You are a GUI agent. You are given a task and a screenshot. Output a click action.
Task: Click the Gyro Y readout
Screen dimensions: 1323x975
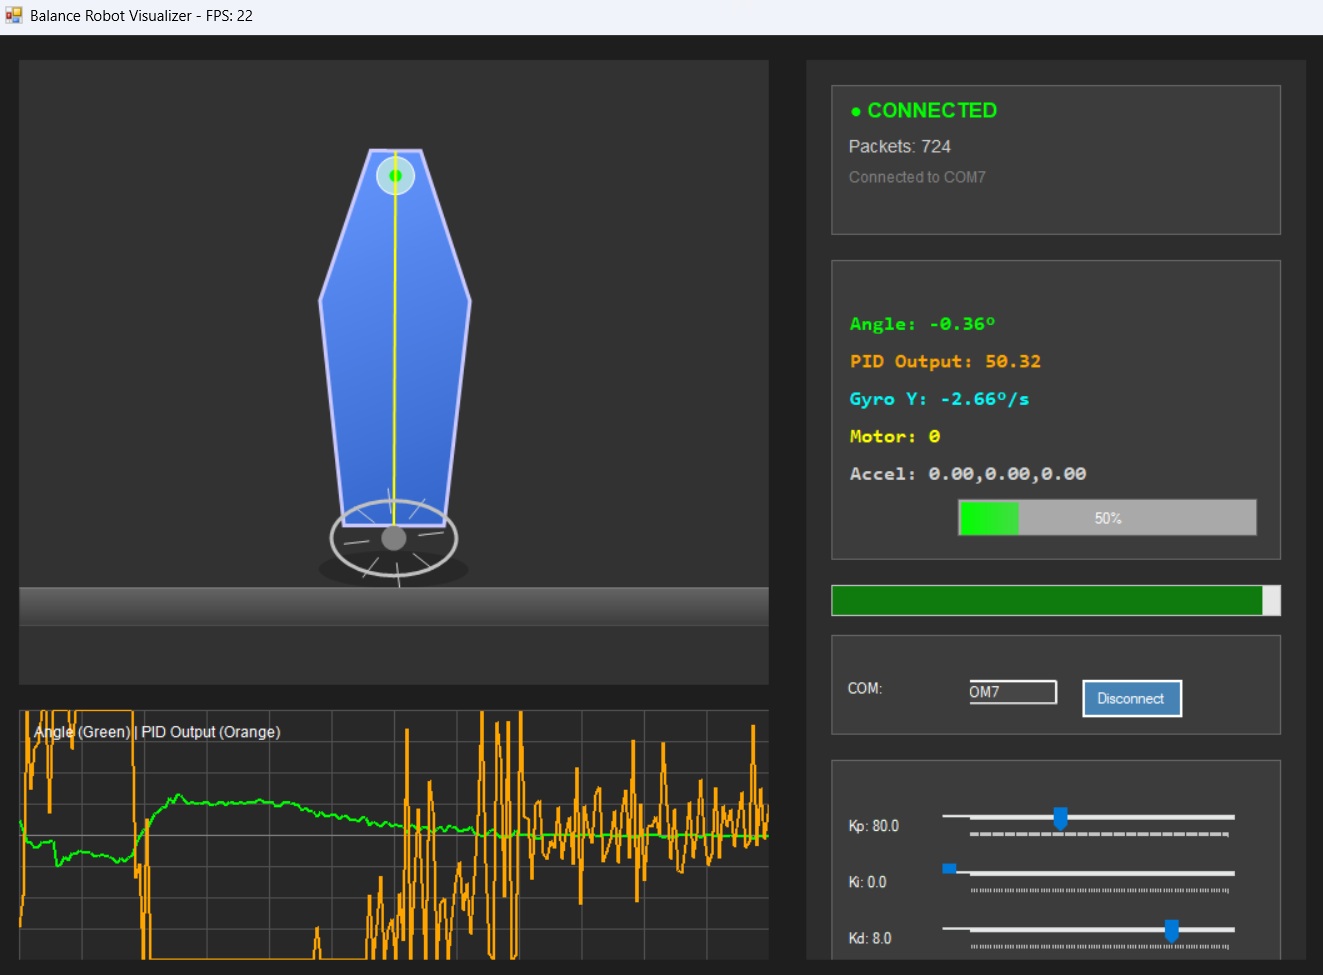point(939,399)
